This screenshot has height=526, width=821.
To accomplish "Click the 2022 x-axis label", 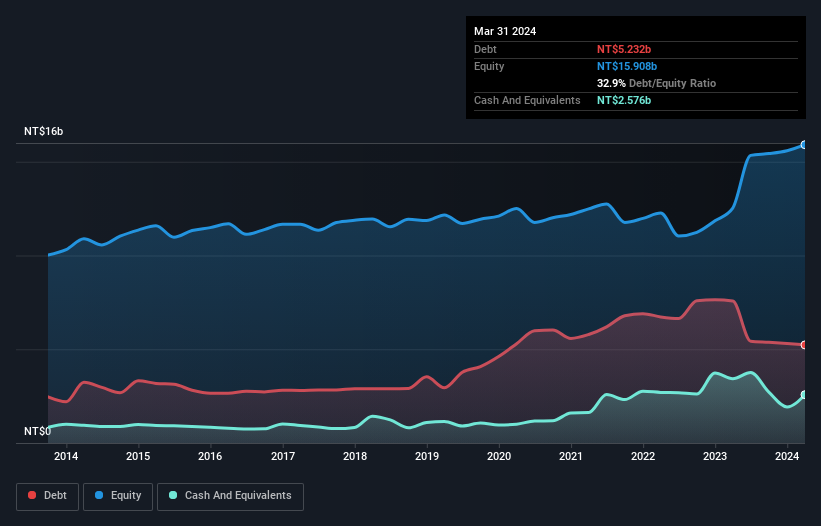I will point(643,456).
